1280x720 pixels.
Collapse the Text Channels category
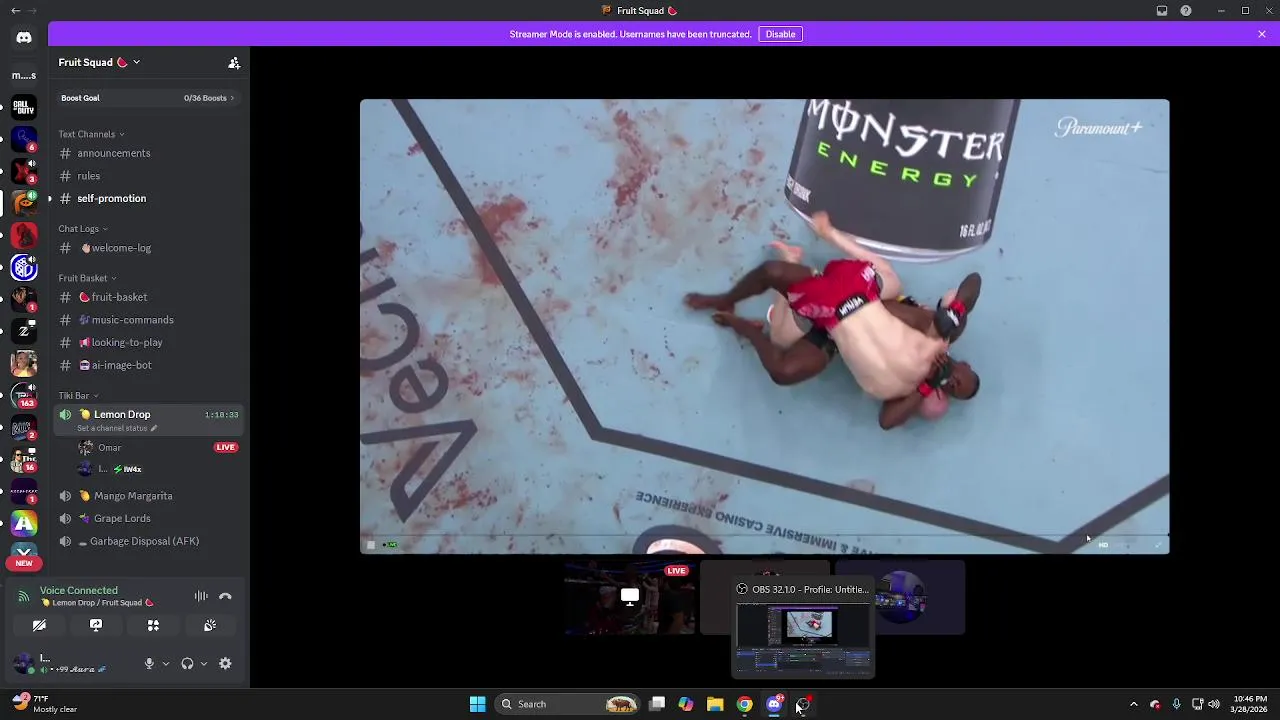tap(91, 134)
